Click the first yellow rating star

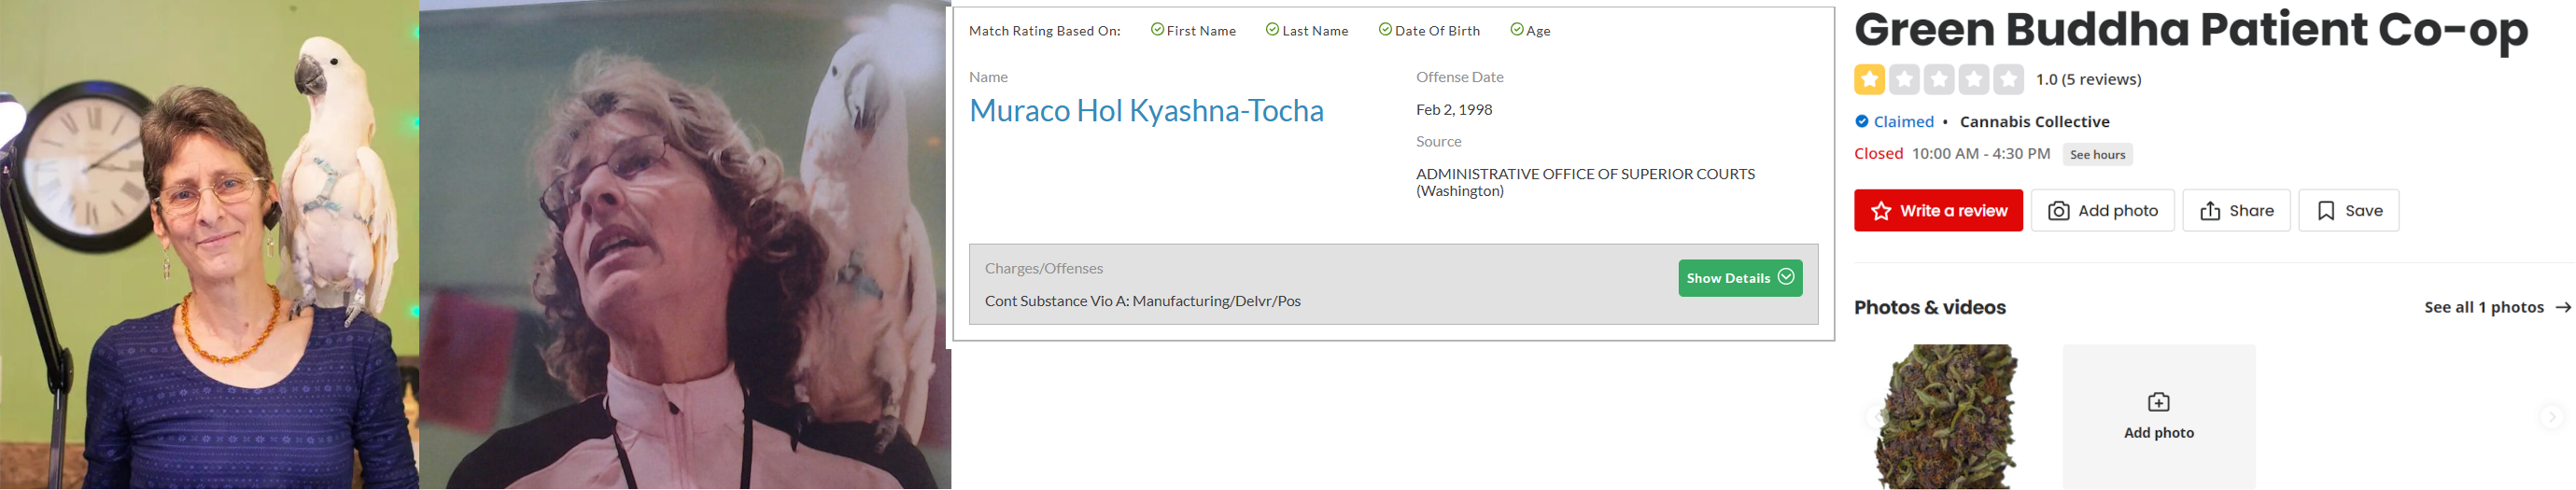(1869, 79)
